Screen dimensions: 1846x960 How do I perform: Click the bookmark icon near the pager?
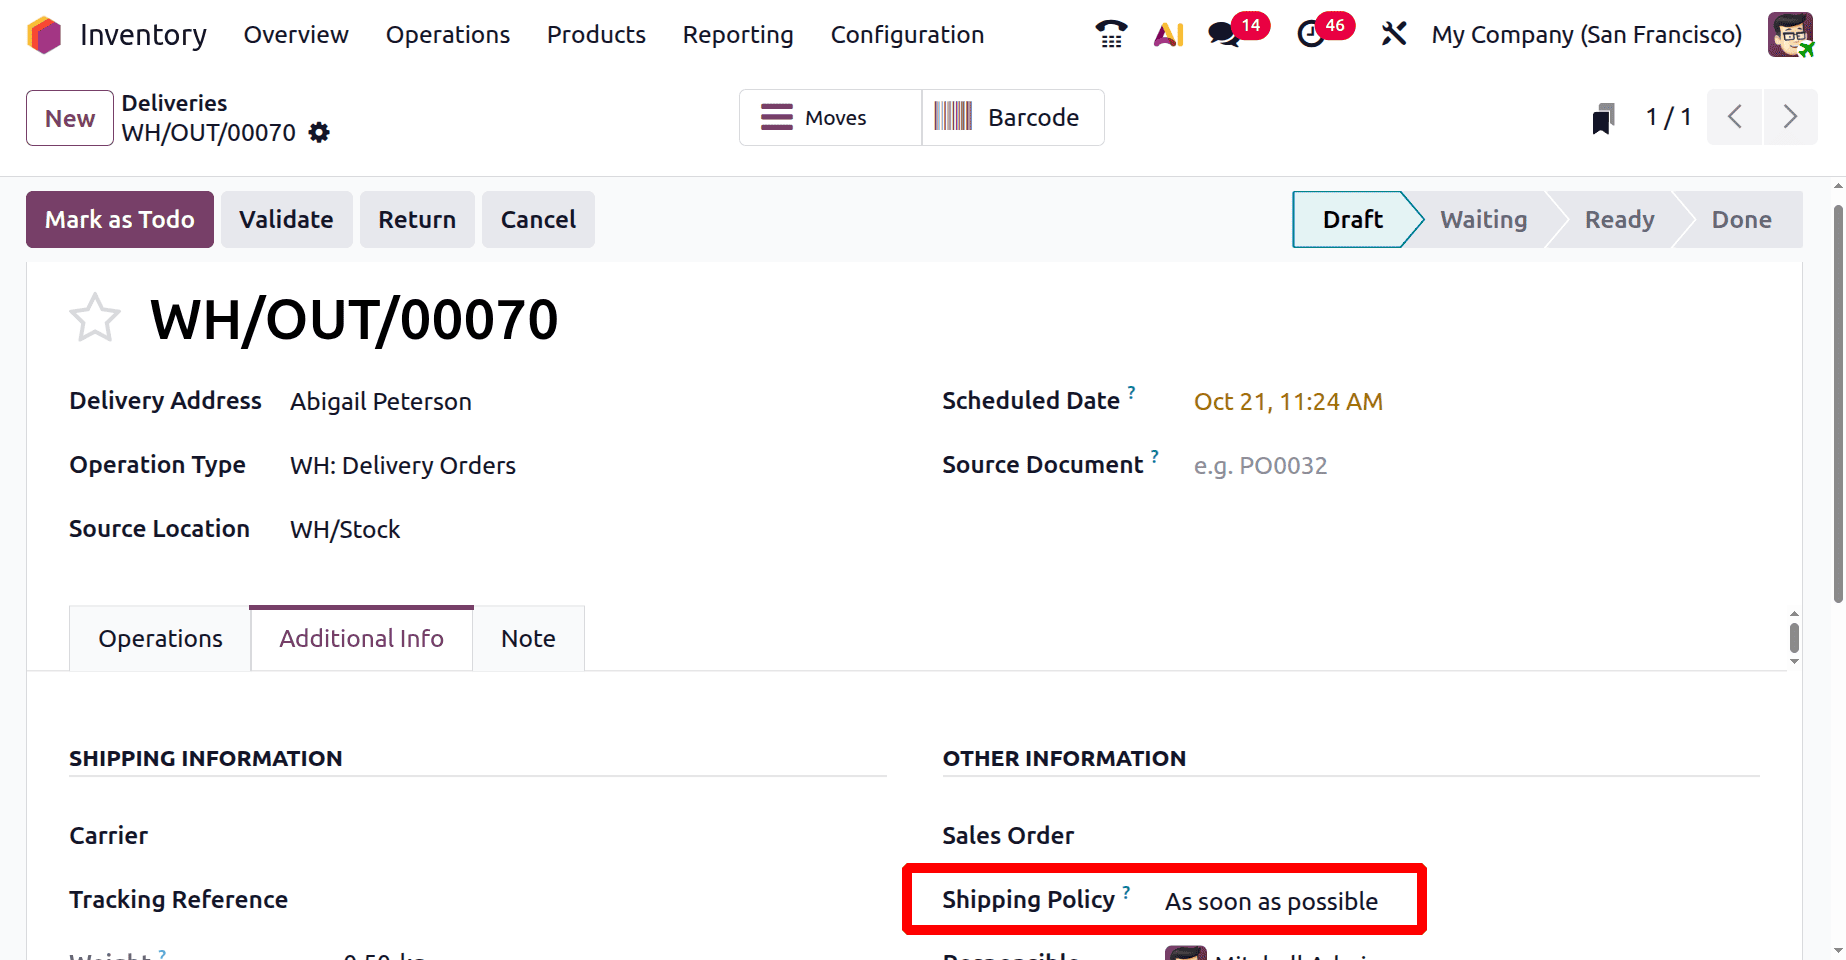[x=1603, y=118]
